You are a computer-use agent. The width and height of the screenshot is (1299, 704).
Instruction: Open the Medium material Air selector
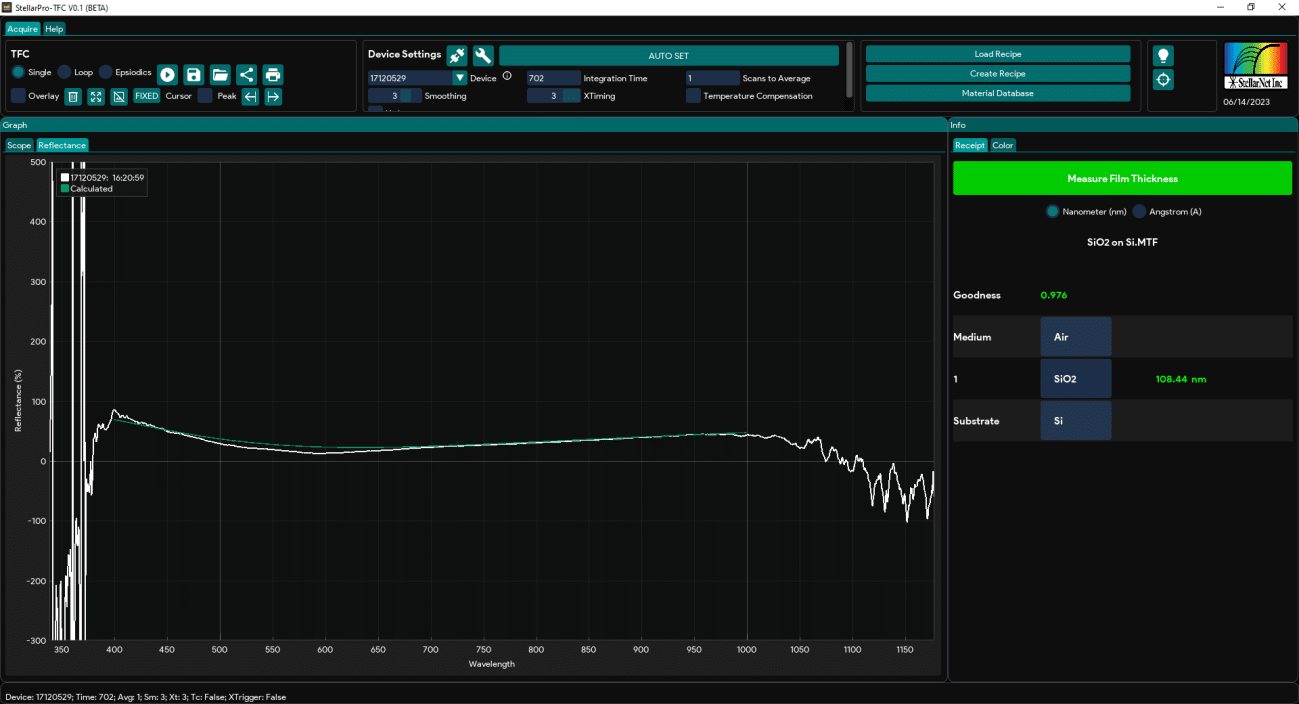[1075, 337]
